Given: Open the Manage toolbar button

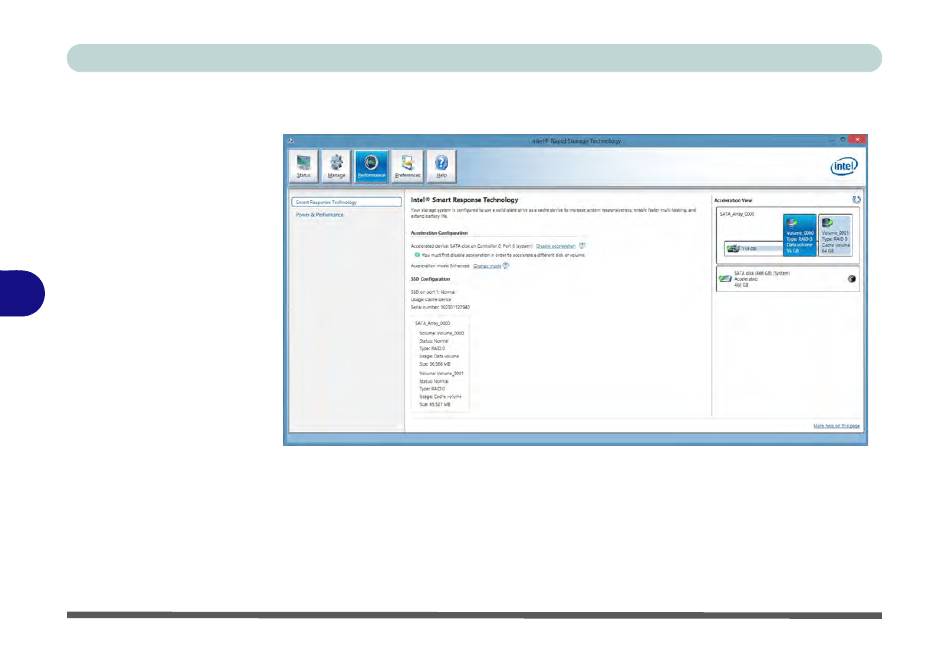Looking at the screenshot, I should pyautogui.click(x=336, y=166).
